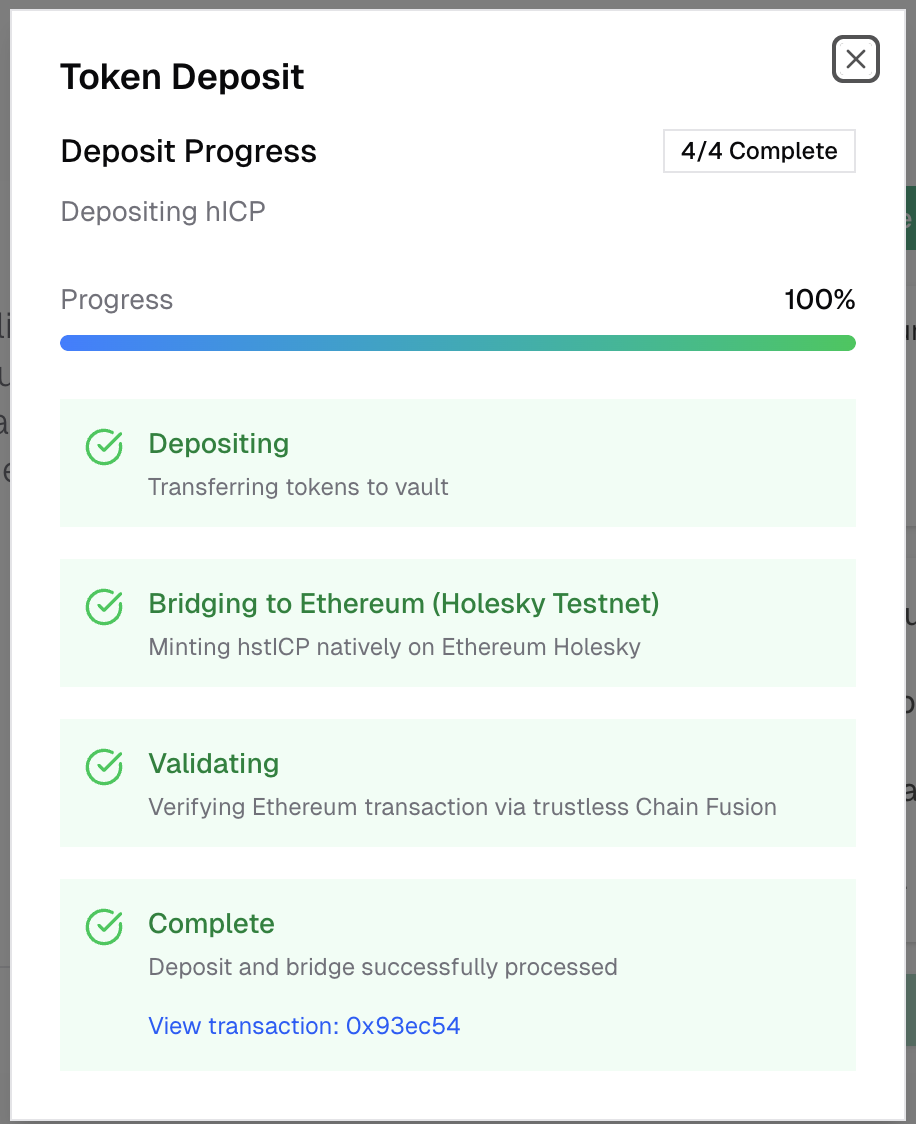916x1124 pixels.
Task: Click the 100% progress percentage
Action: 820,300
